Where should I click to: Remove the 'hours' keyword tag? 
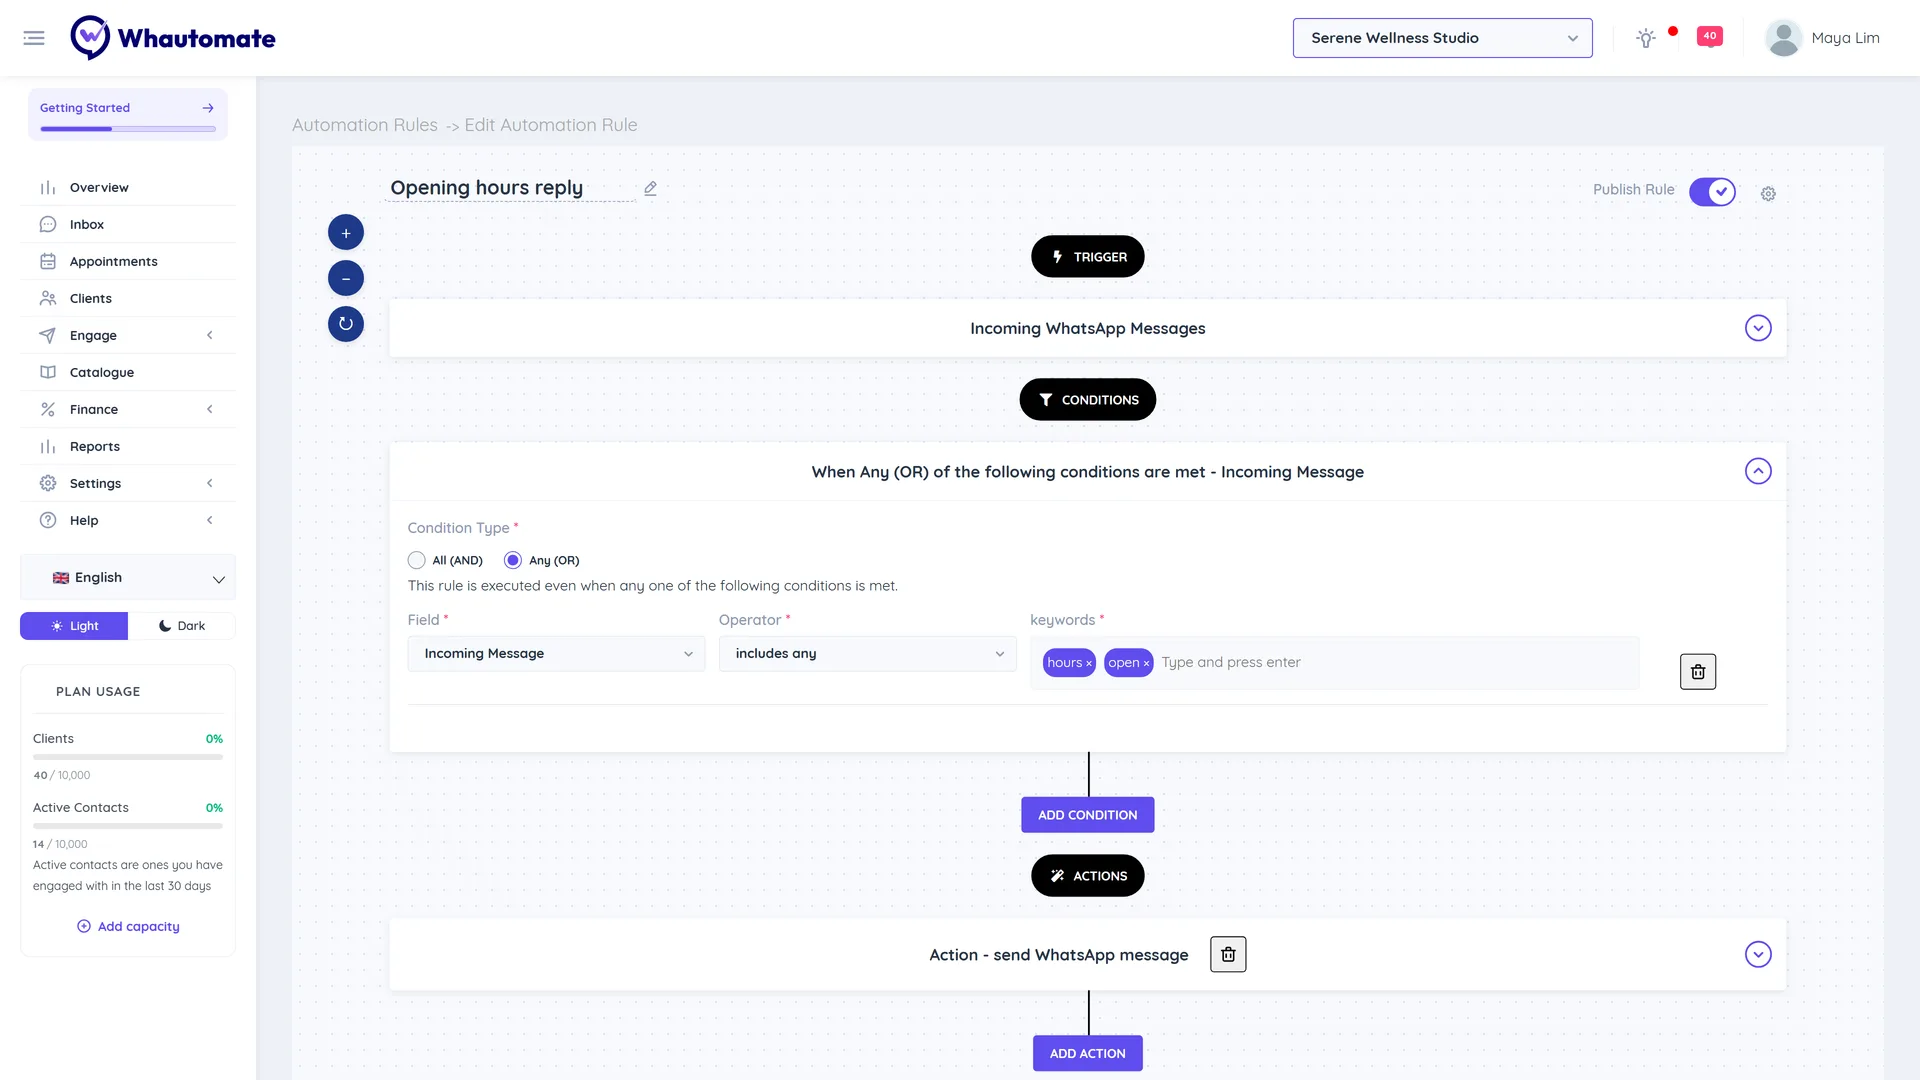click(1089, 664)
